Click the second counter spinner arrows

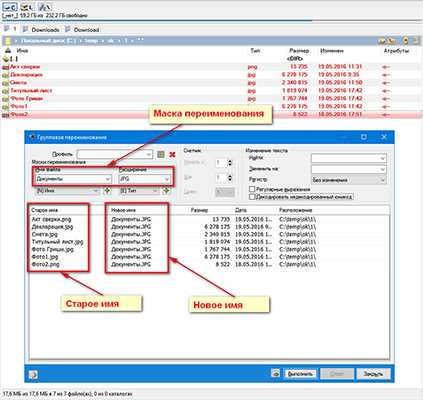coord(230,178)
